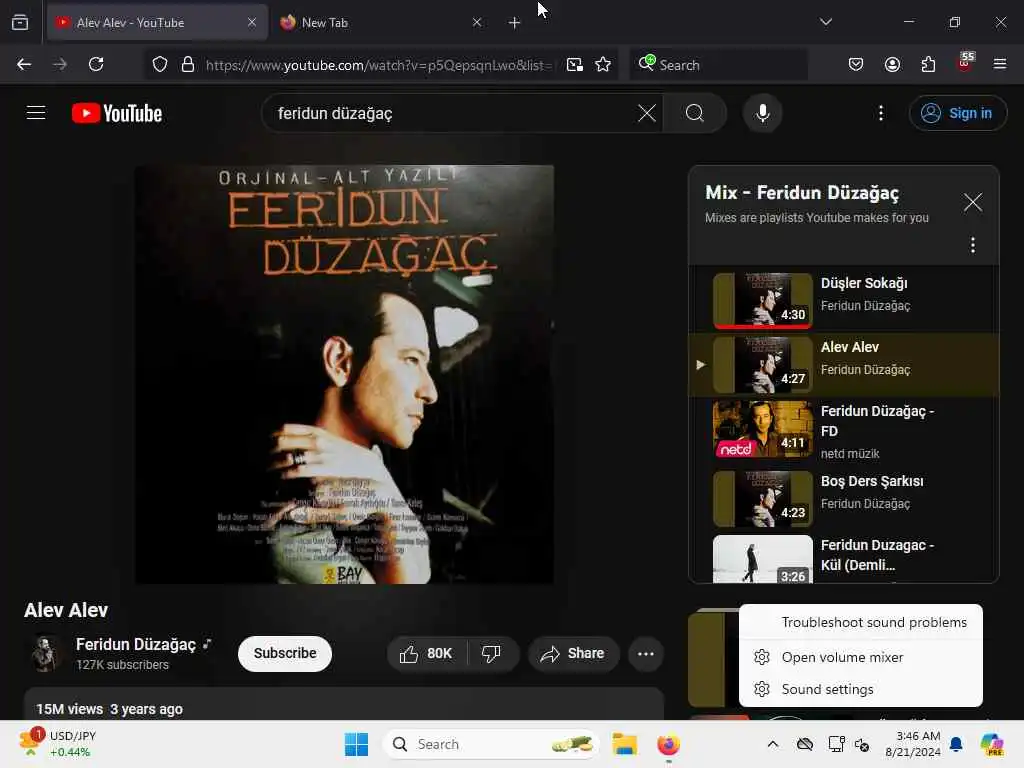This screenshot has height=768, width=1024.
Task: Run the search with the magnifier button
Action: [x=695, y=113]
